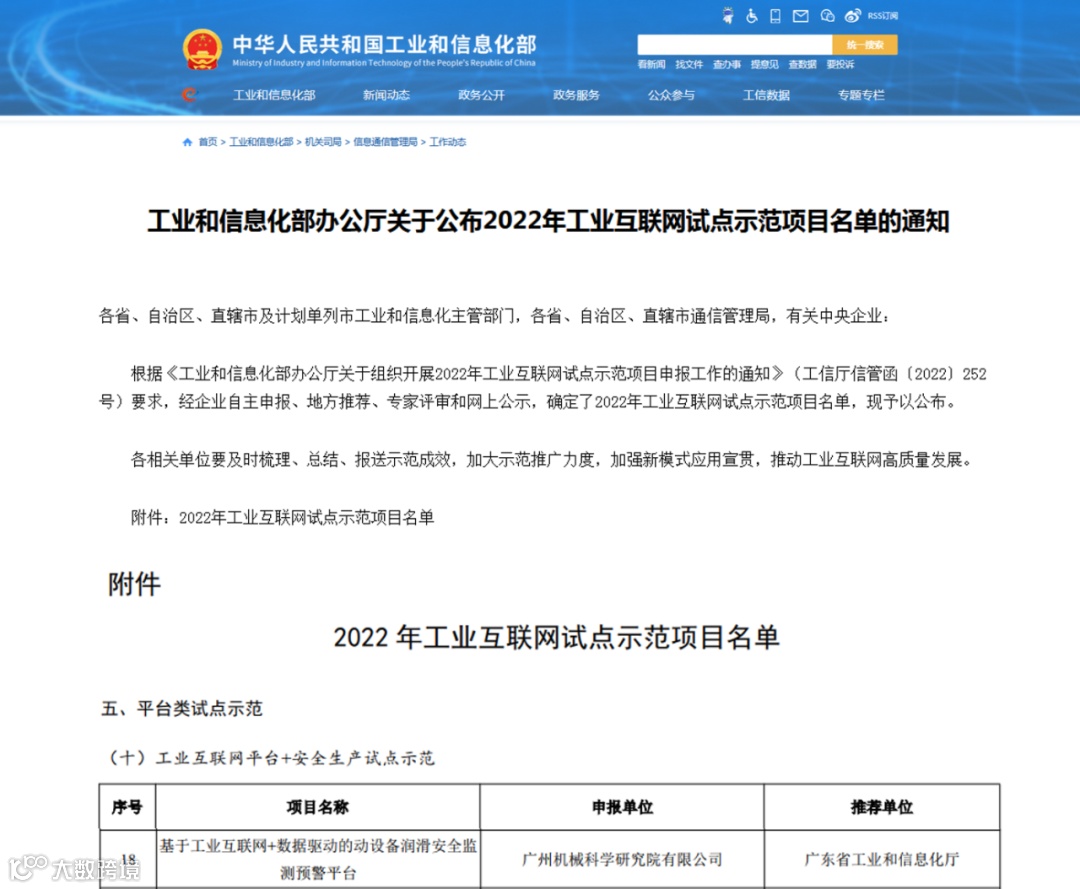Click 工业和信息化部 breadcrumb link
1080x889 pixels.
point(262,142)
